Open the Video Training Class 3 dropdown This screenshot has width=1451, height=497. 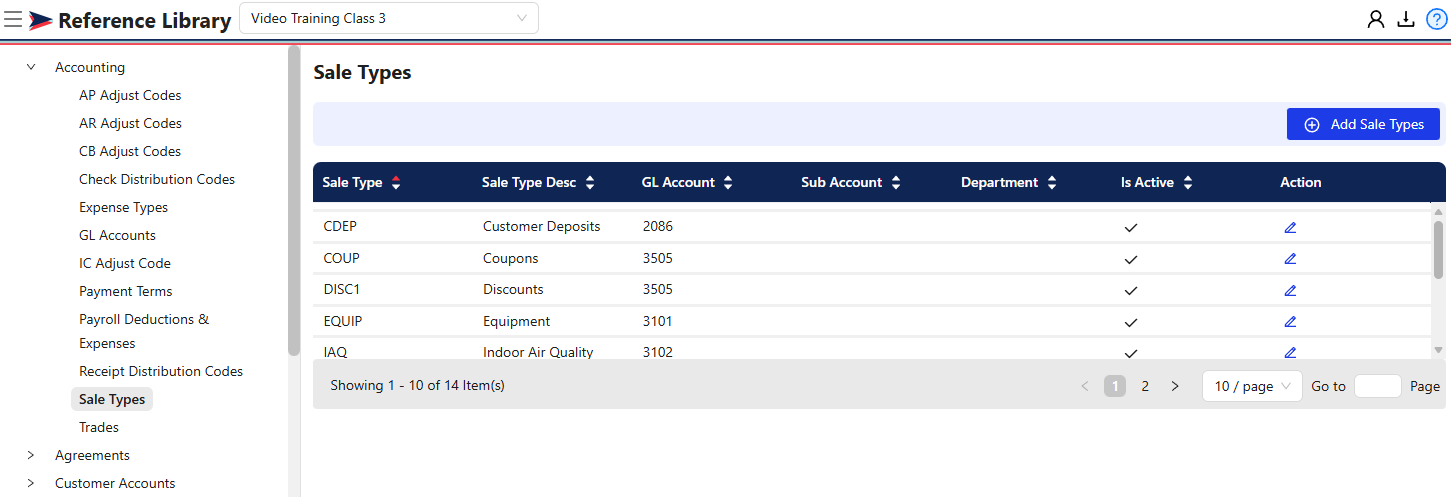coord(388,18)
